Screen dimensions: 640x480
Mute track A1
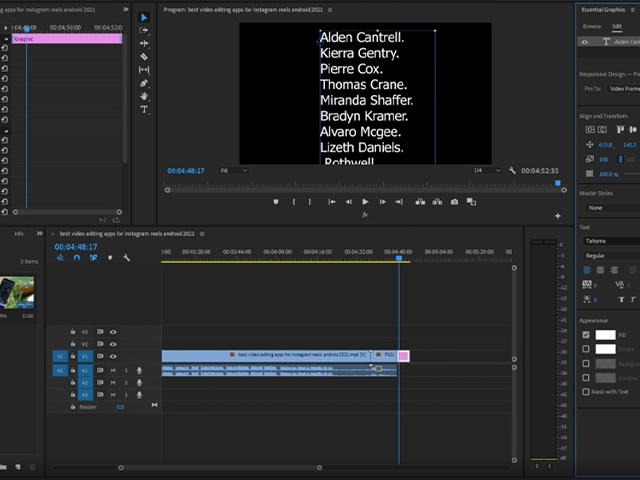click(113, 370)
